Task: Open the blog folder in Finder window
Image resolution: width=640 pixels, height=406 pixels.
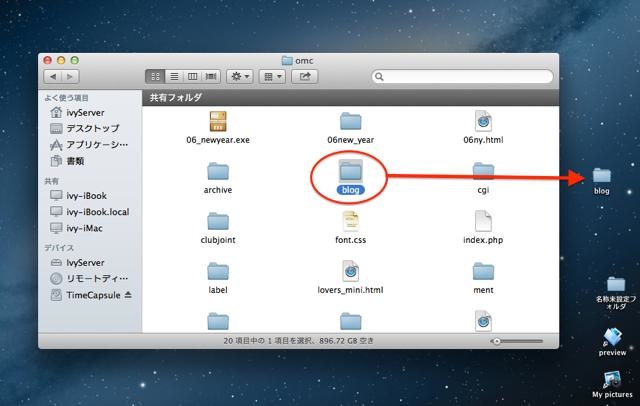Action: tap(349, 170)
